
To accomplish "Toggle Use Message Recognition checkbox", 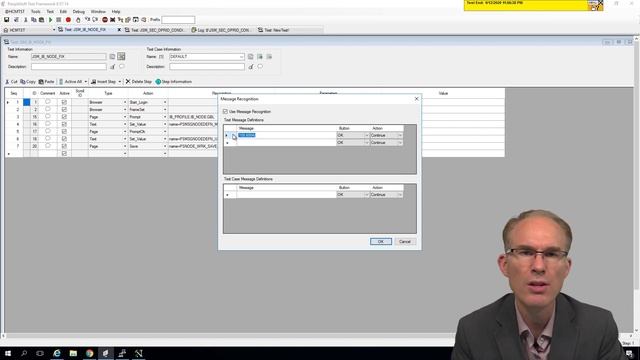I will click(x=225, y=111).
